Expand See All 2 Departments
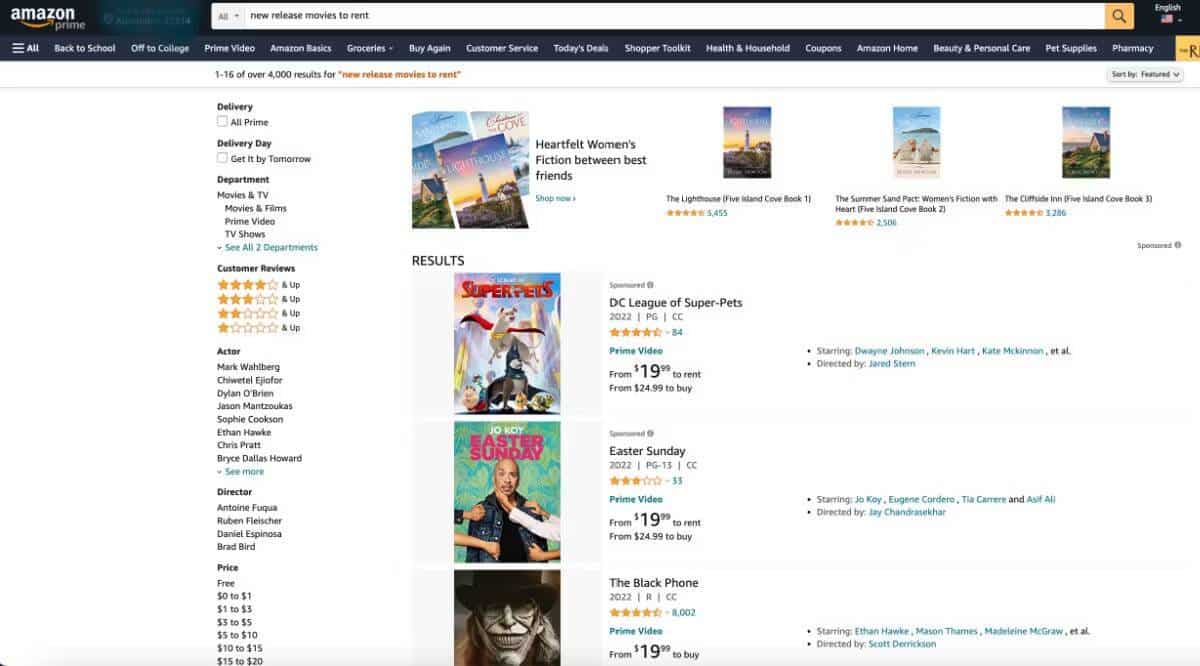1200x666 pixels. (270, 247)
